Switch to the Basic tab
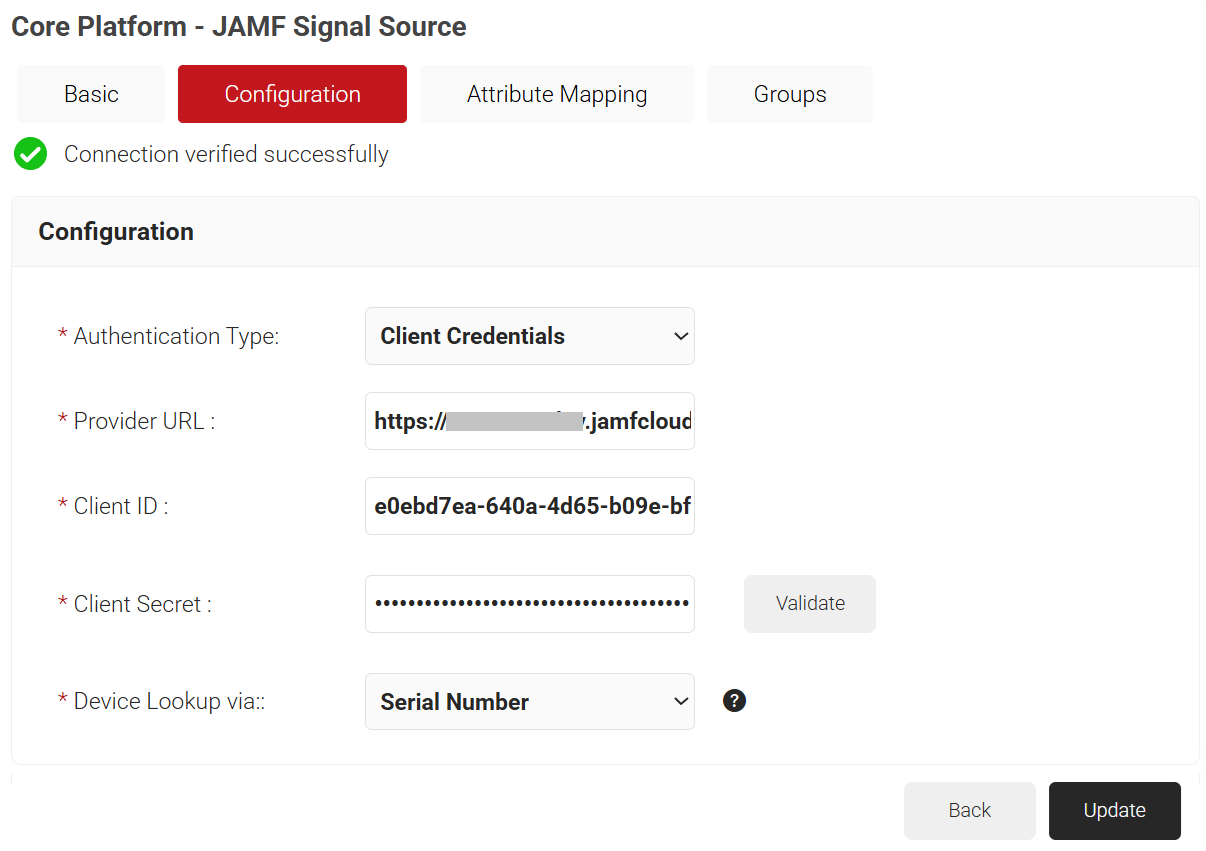 [x=91, y=94]
